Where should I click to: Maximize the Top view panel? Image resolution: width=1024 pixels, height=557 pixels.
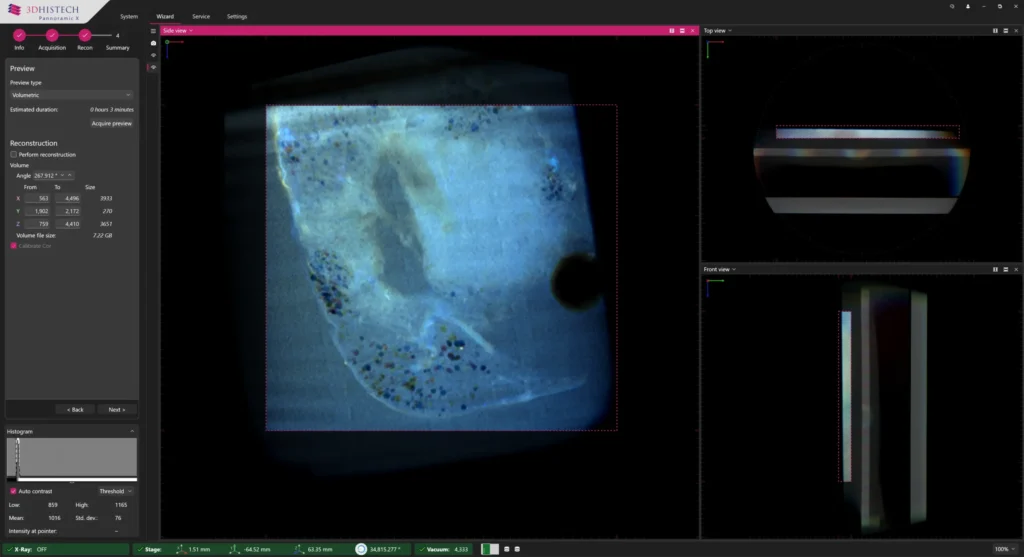pos(1005,31)
